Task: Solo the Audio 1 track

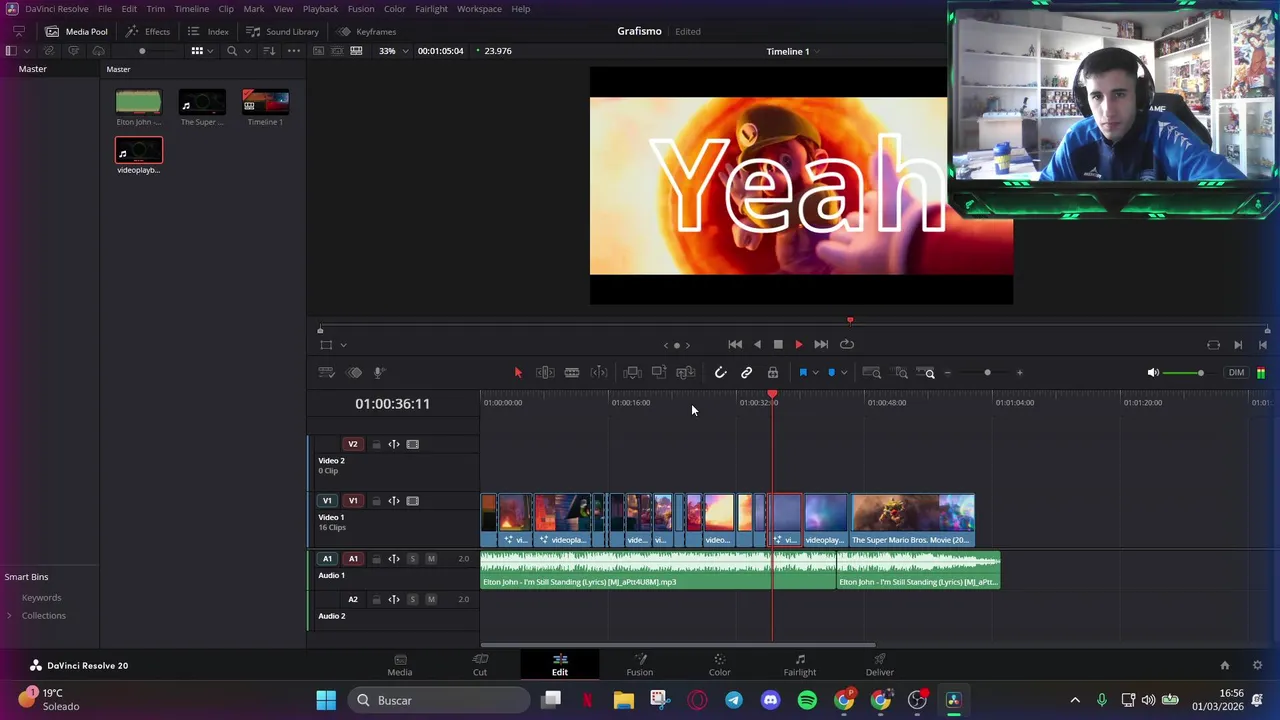Action: pos(412,559)
